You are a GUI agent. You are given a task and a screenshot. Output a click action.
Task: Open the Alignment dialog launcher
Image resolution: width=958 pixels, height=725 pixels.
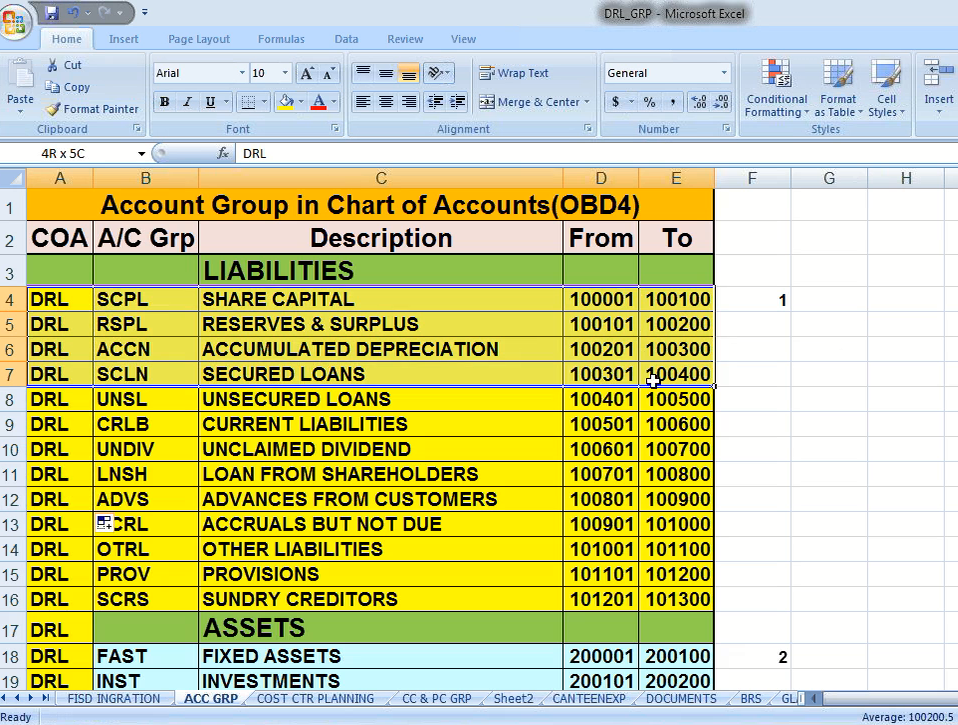tap(588, 128)
